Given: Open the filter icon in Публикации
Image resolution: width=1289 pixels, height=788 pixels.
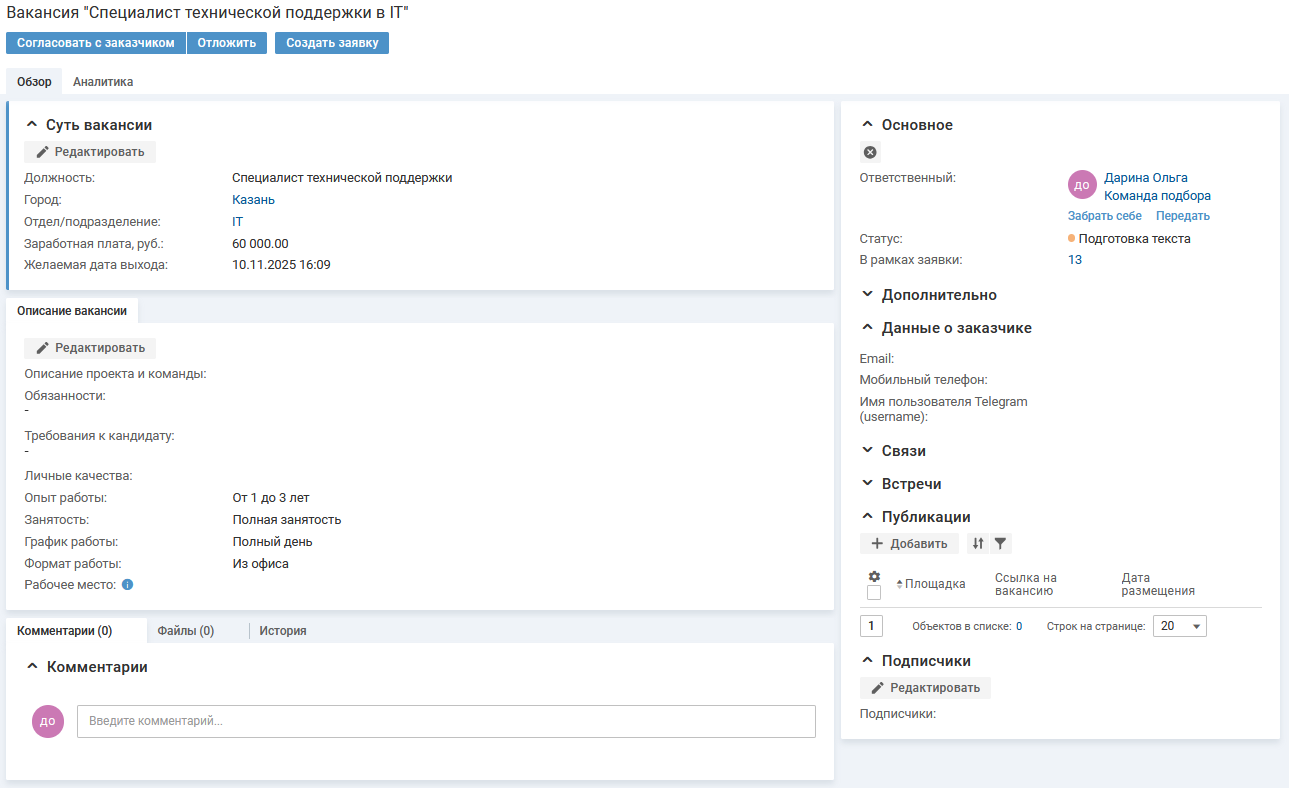Looking at the screenshot, I should (x=1000, y=544).
